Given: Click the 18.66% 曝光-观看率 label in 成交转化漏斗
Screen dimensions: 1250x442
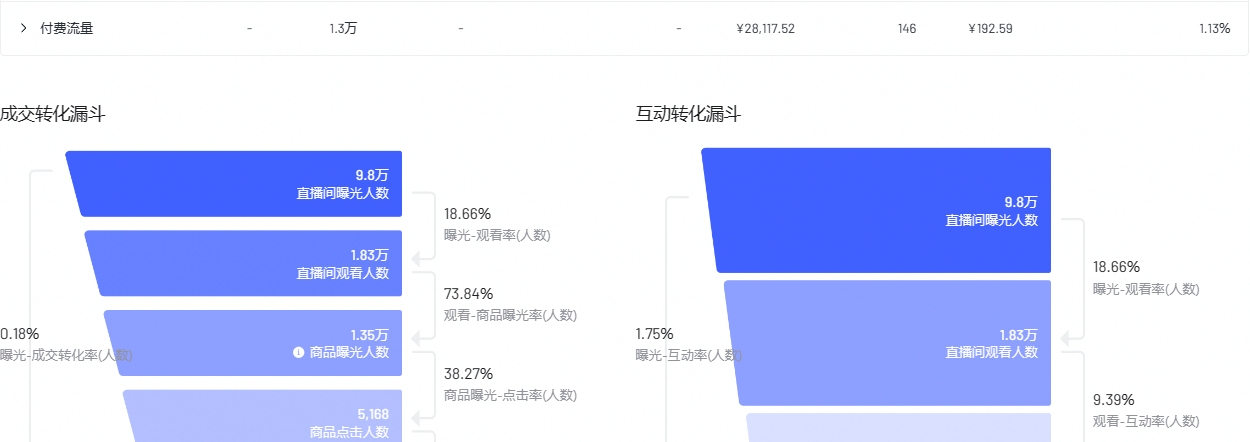Looking at the screenshot, I should 497,224.
